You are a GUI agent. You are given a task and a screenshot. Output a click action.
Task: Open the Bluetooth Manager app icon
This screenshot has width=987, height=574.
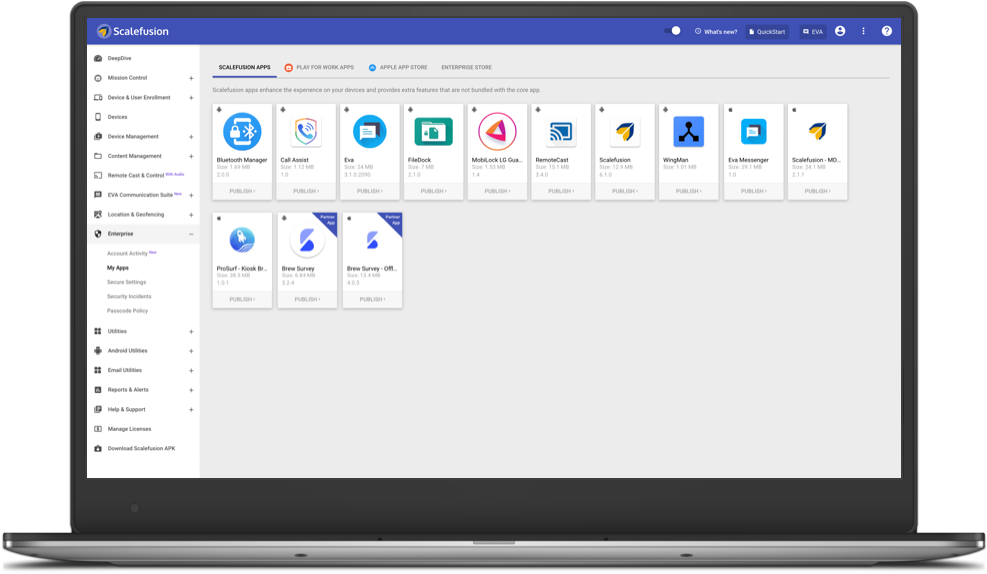pyautogui.click(x=242, y=132)
